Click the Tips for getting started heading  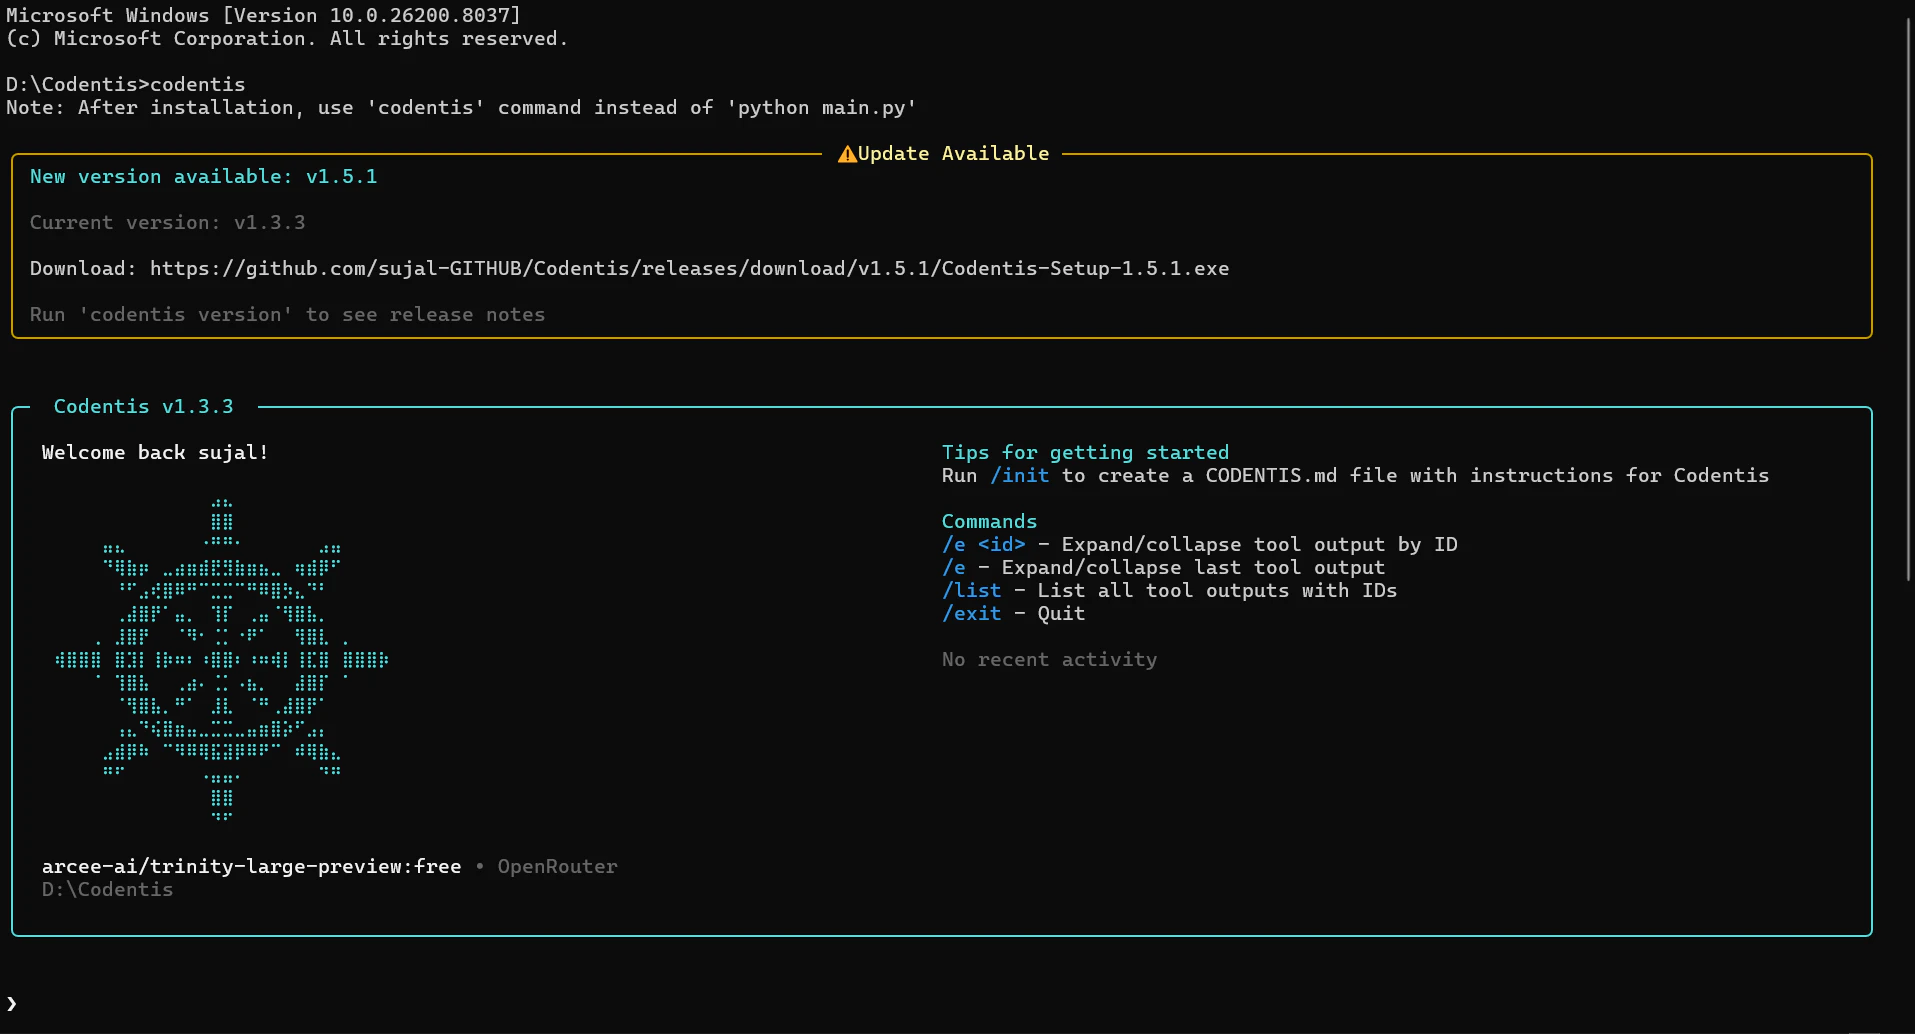click(1085, 452)
